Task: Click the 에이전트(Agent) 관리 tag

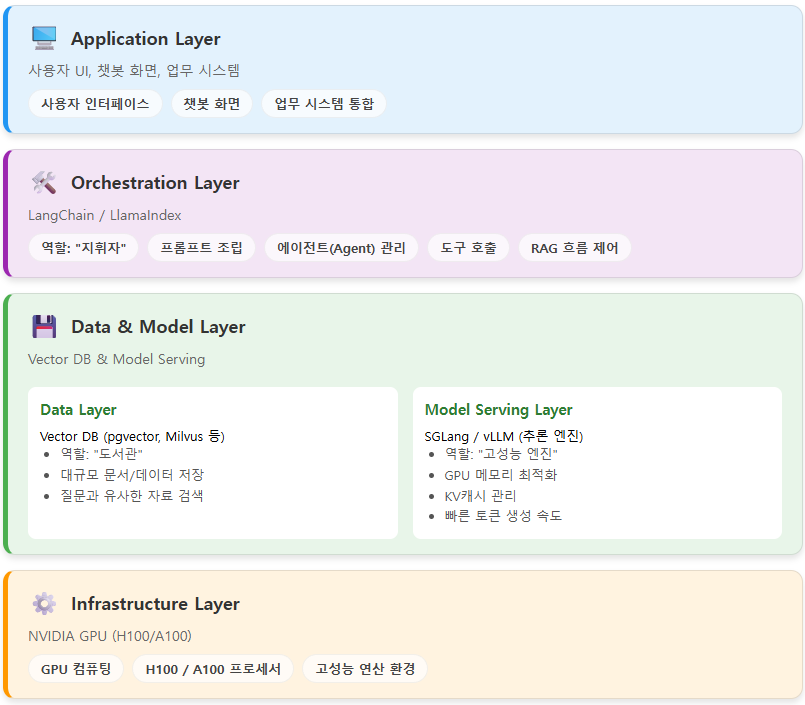Action: coord(341,248)
